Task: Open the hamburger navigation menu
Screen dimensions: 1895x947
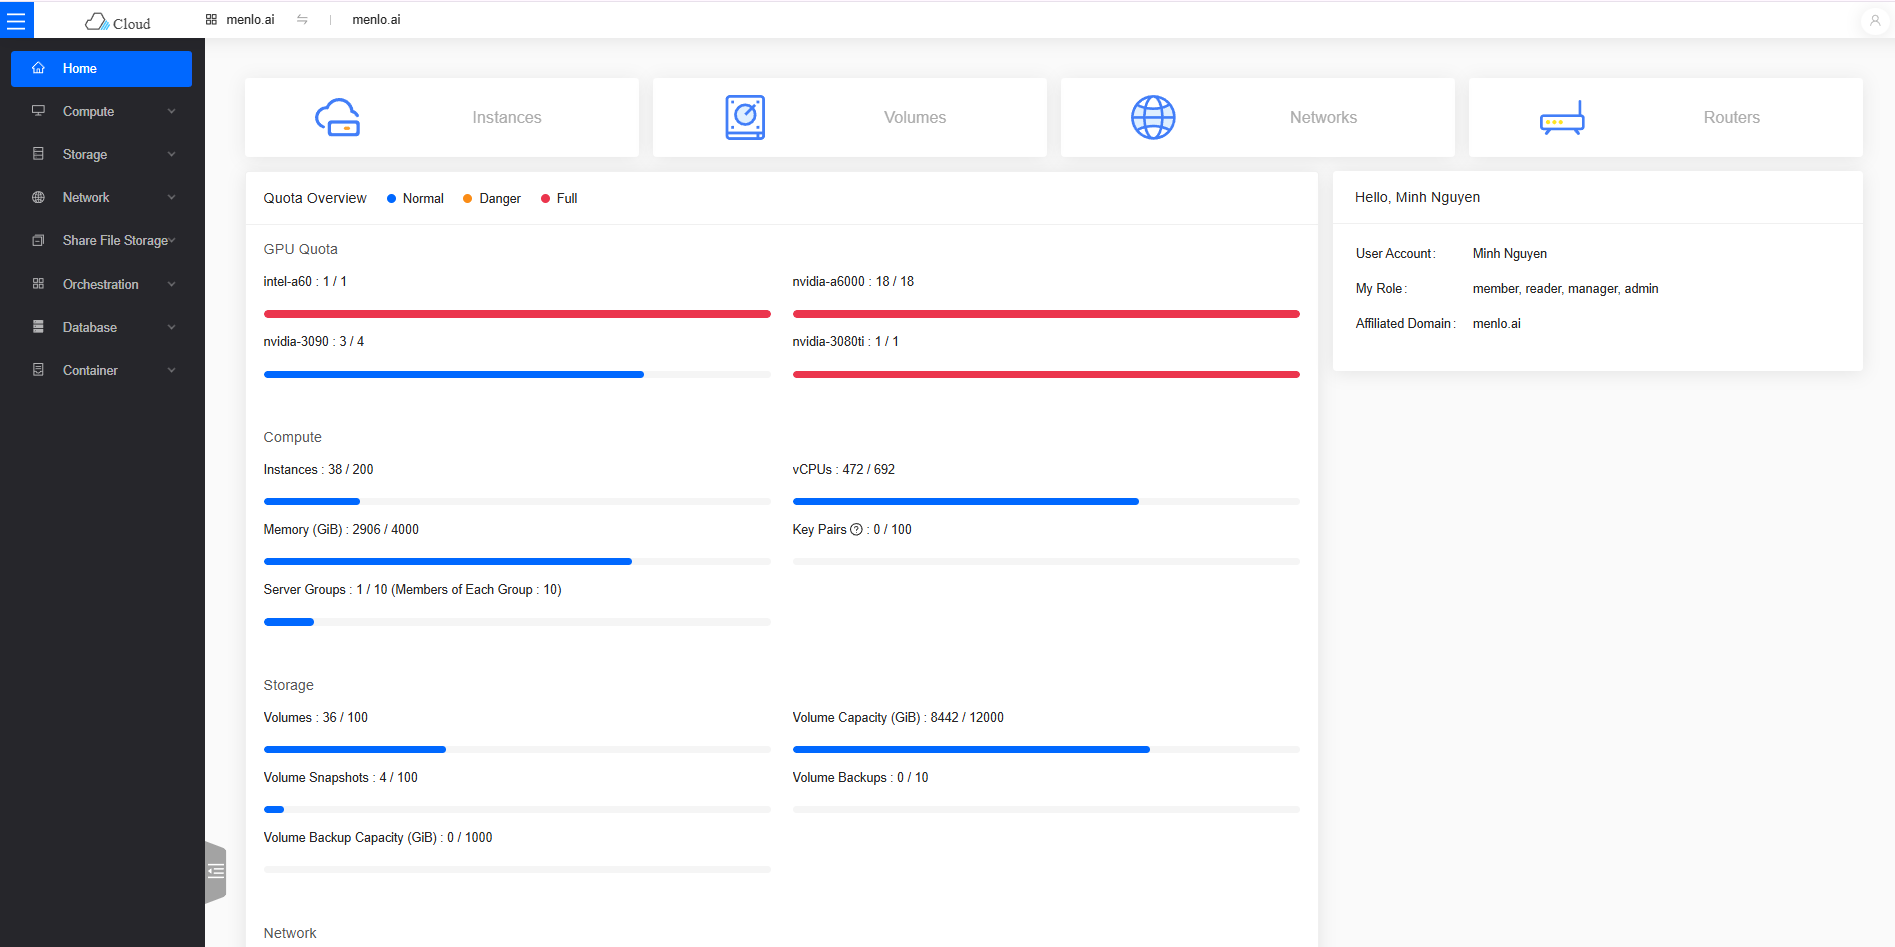Action: coord(17,19)
